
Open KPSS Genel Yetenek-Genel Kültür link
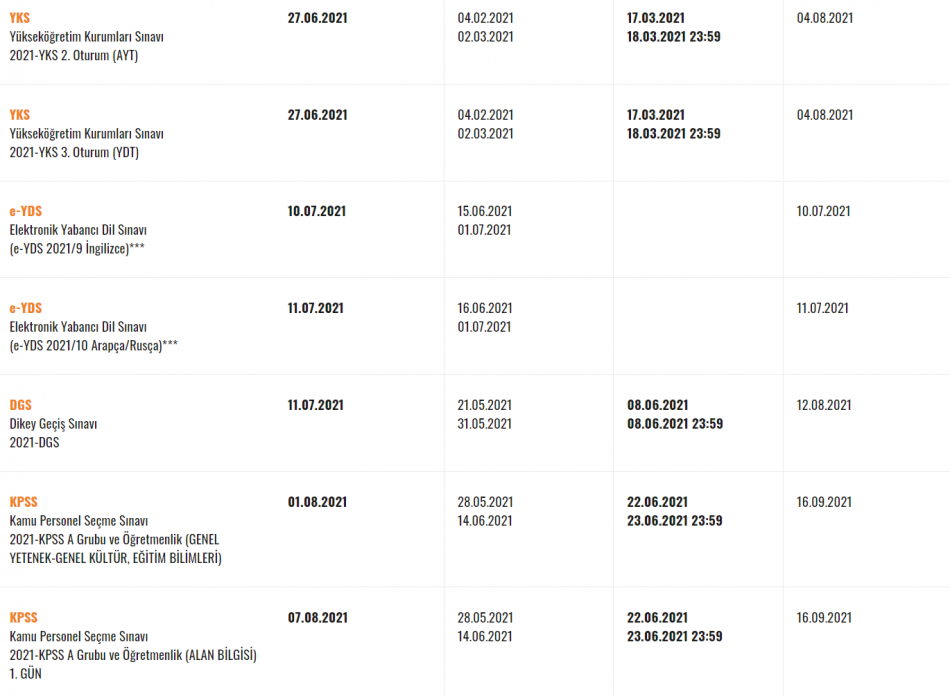click(24, 502)
